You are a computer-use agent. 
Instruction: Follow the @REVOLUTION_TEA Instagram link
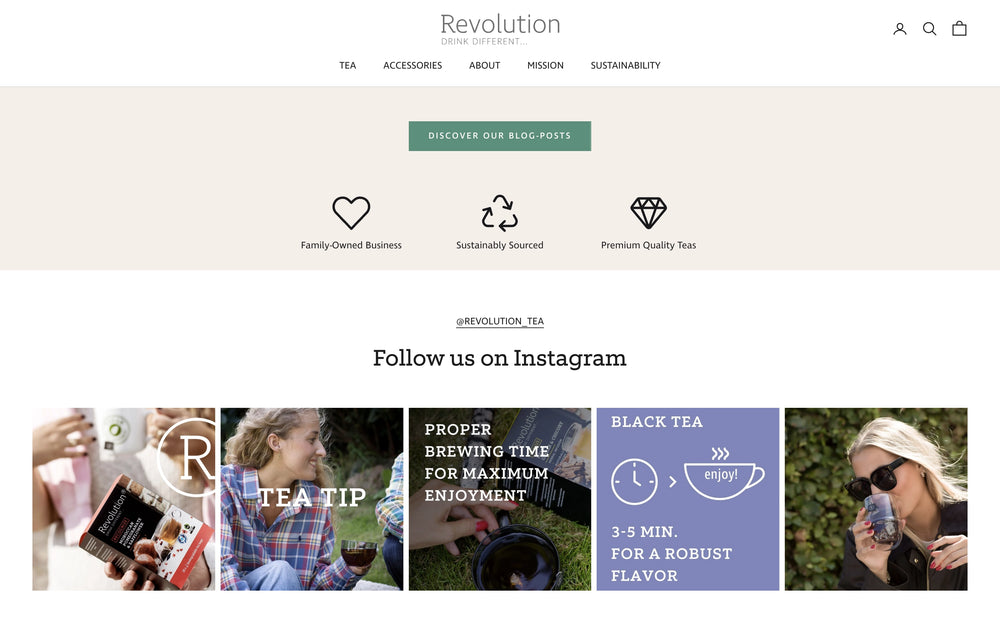pyautogui.click(x=500, y=321)
